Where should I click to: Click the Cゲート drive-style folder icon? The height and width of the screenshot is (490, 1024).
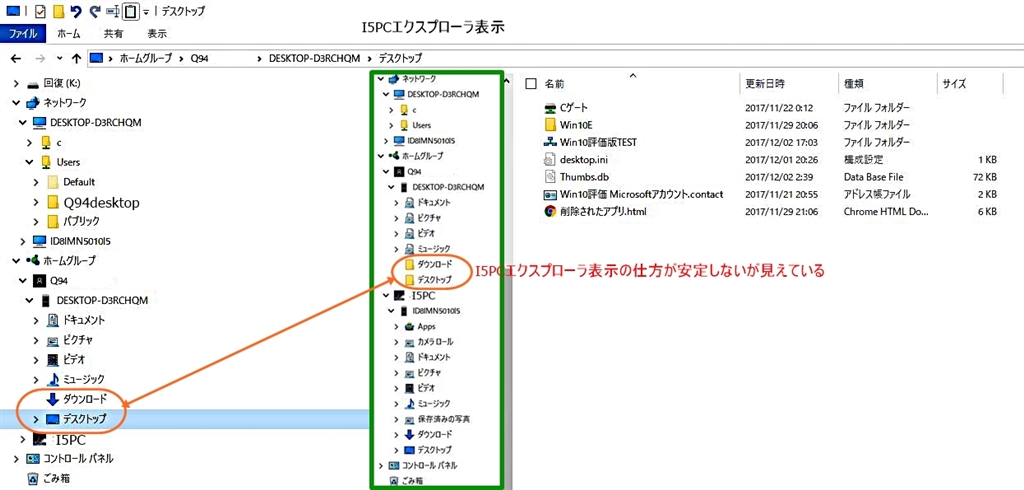pos(549,108)
